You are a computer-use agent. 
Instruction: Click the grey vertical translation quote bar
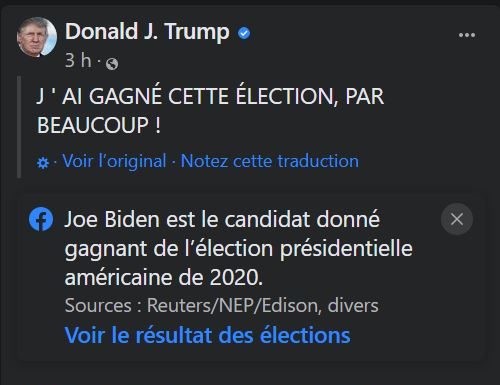(19, 127)
